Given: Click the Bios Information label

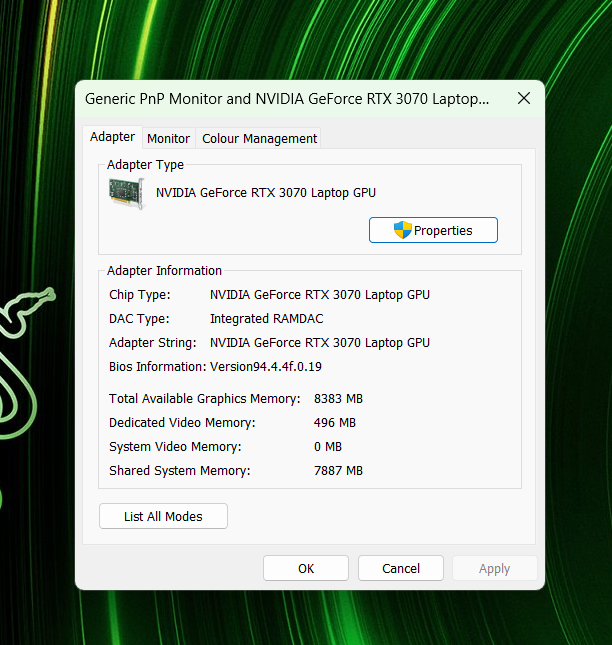Looking at the screenshot, I should point(158,366).
